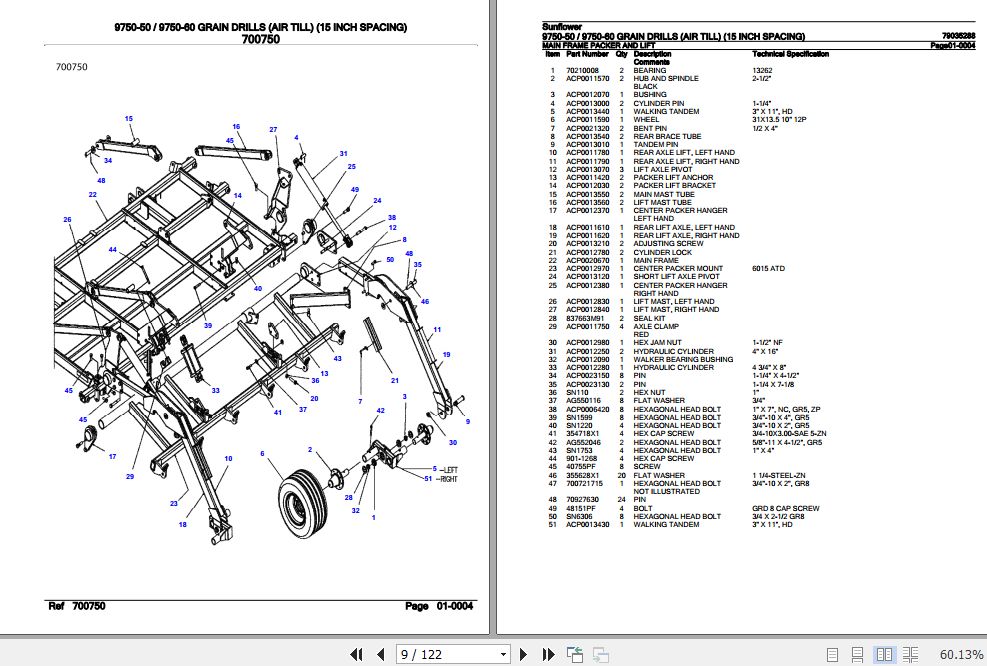Go to the previous page
Image resolution: width=987 pixels, height=666 pixels.
380,655
